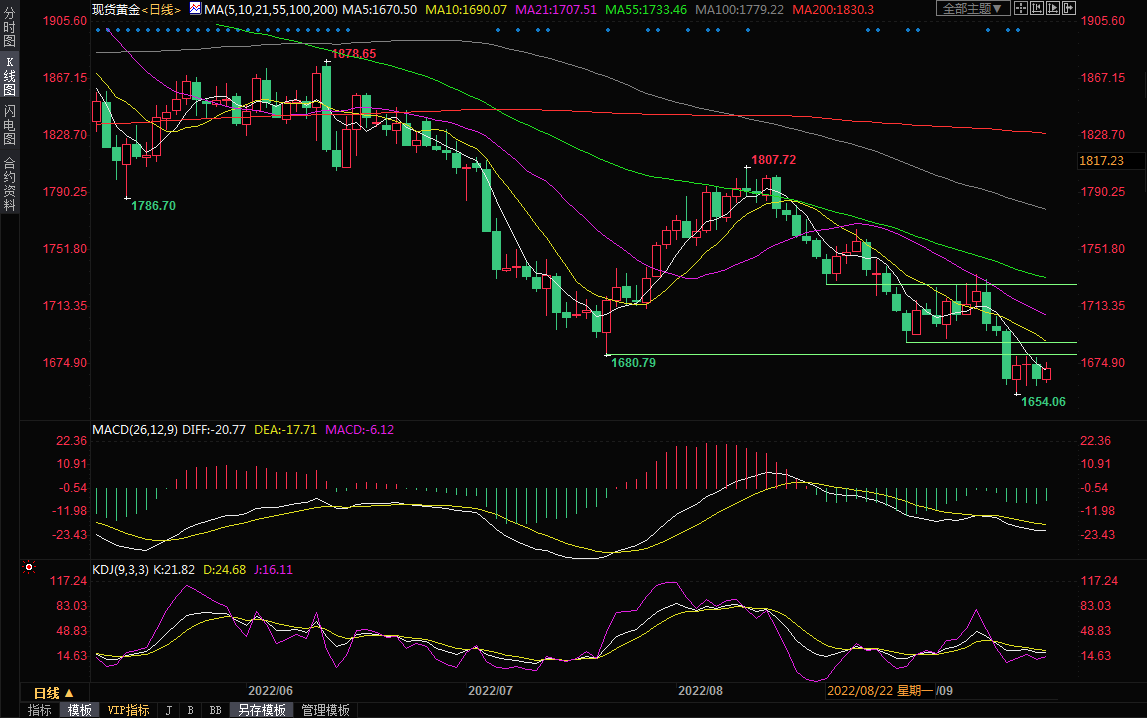Click the 2022/07 time axis label
The width and height of the screenshot is (1147, 718).
tap(490, 690)
